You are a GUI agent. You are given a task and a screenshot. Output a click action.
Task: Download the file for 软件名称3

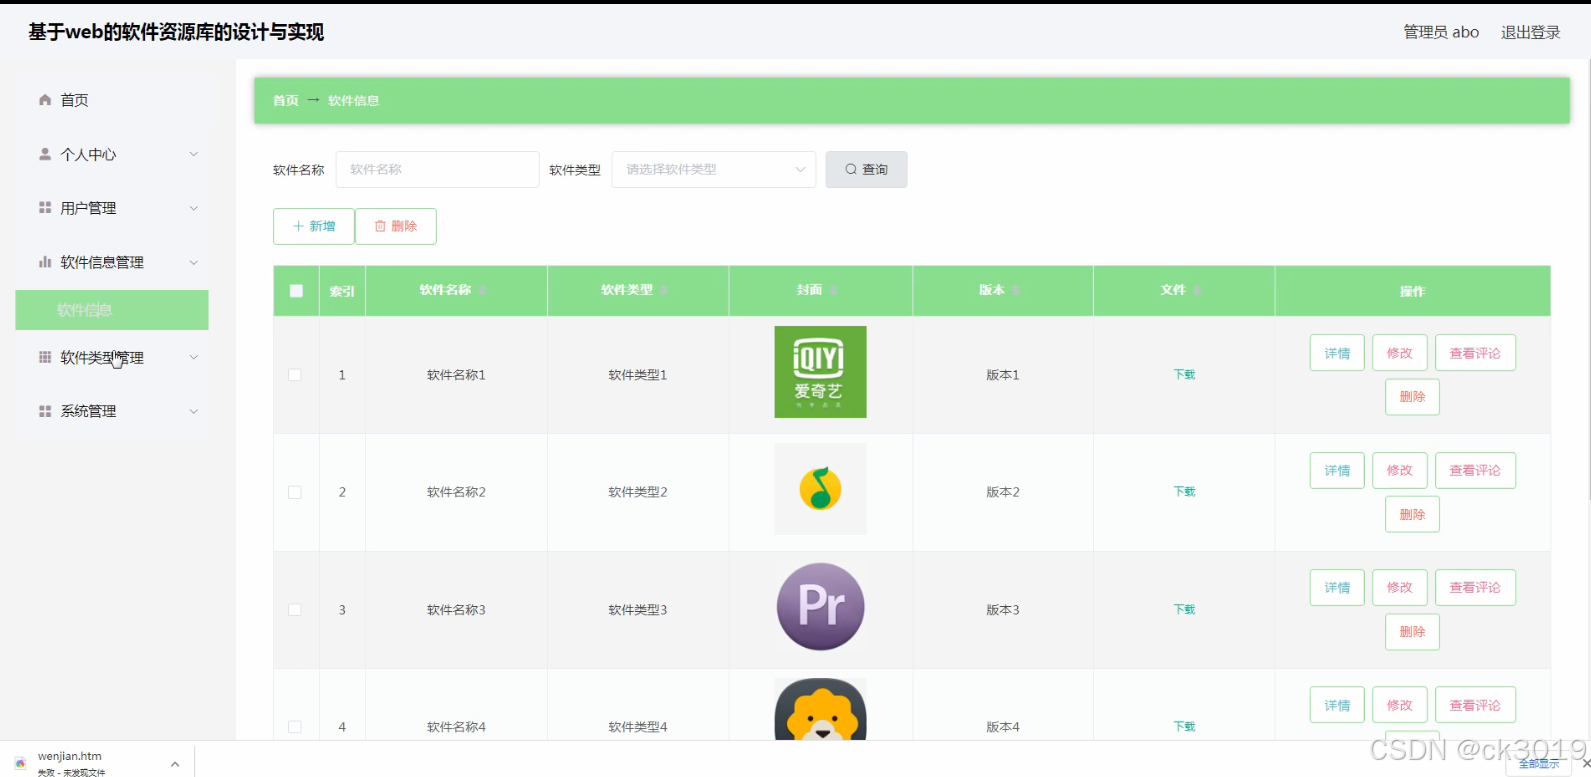click(1184, 609)
